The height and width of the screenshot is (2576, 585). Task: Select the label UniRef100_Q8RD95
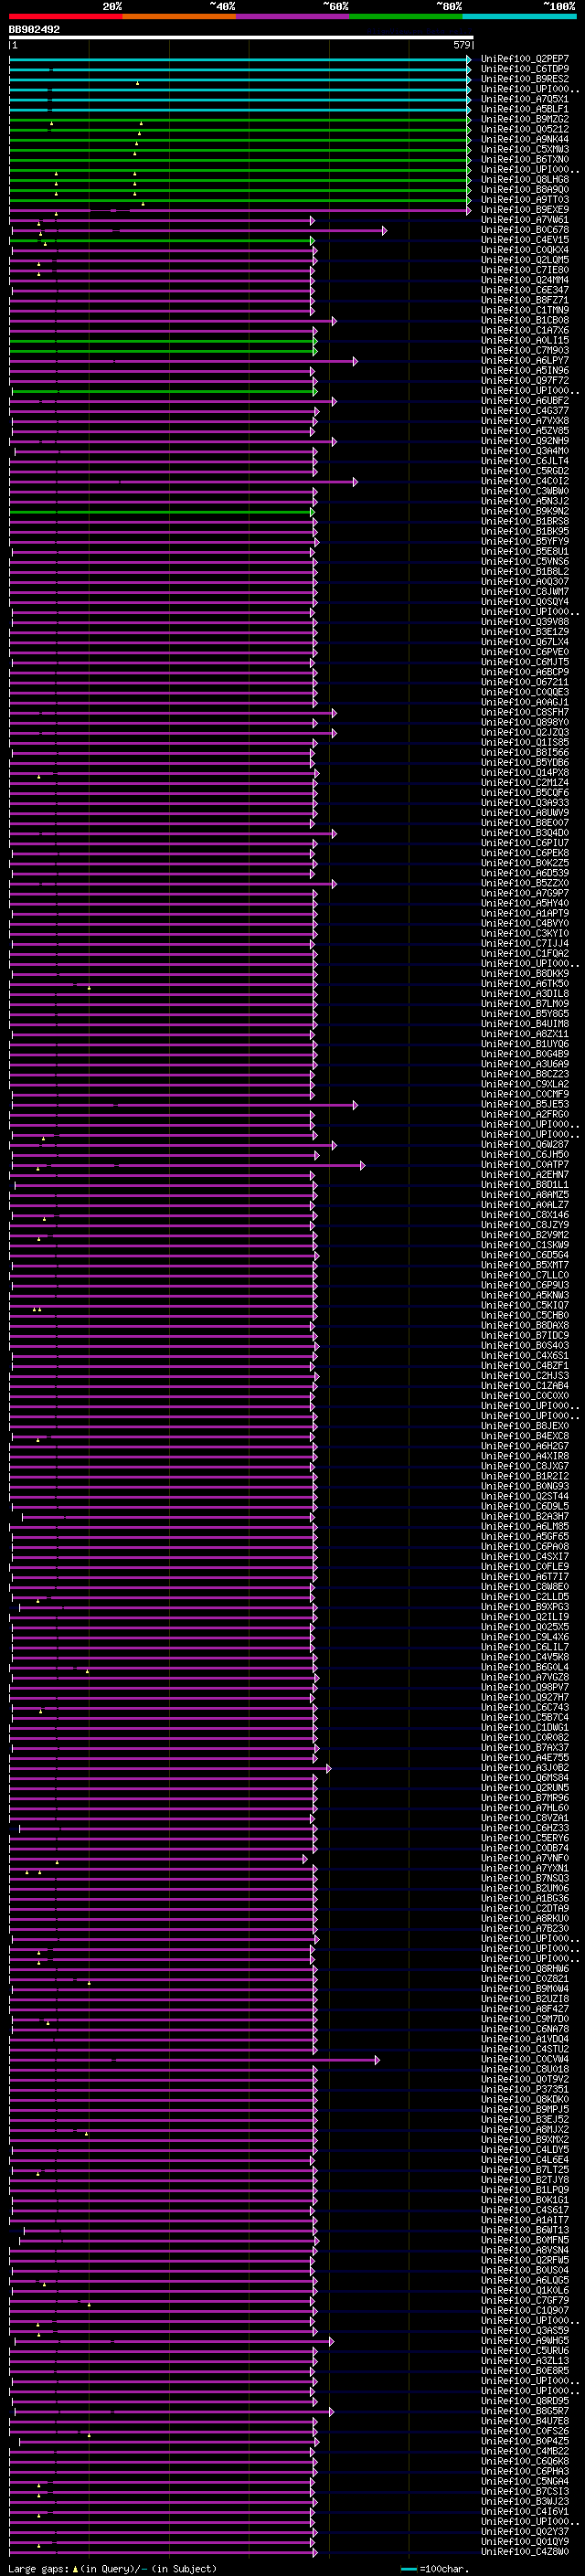[x=524, y=2401]
